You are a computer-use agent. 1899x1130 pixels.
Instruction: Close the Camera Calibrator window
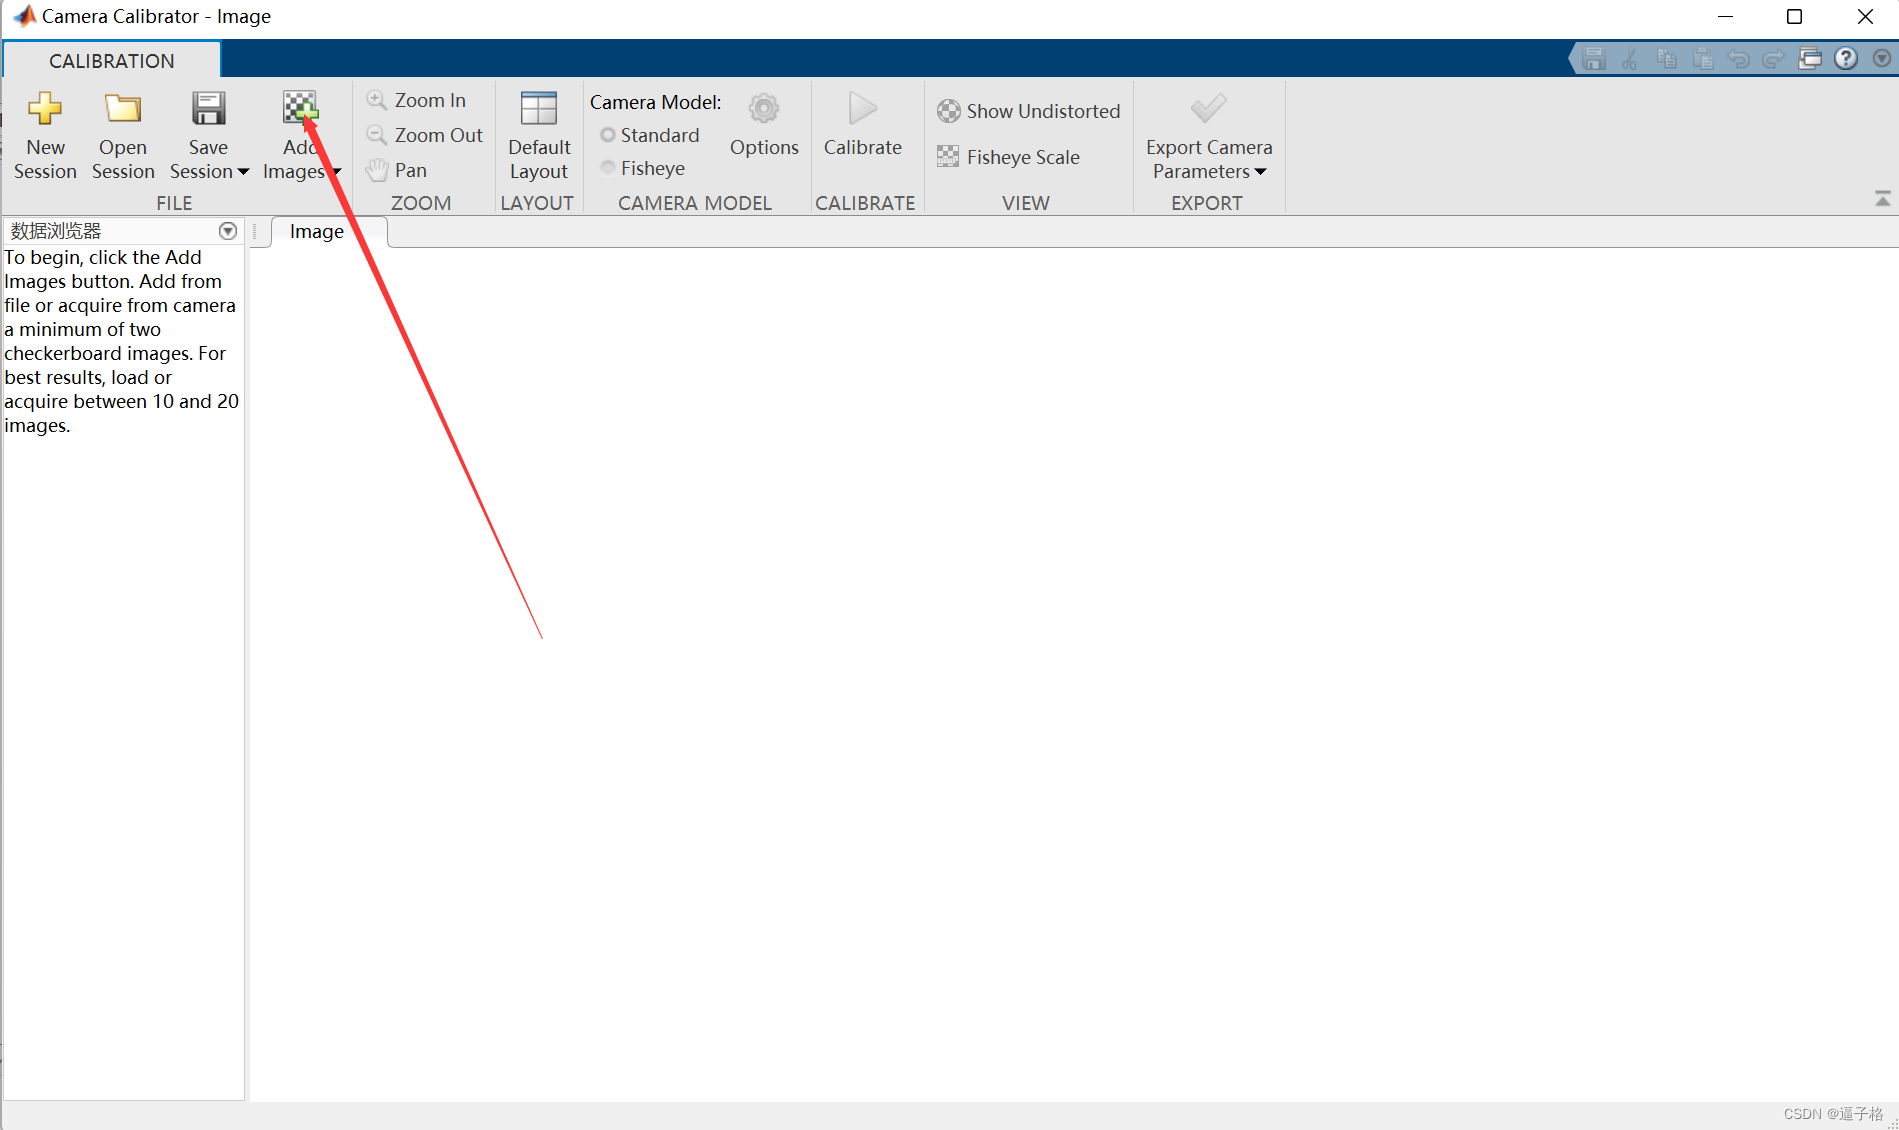1865,17
